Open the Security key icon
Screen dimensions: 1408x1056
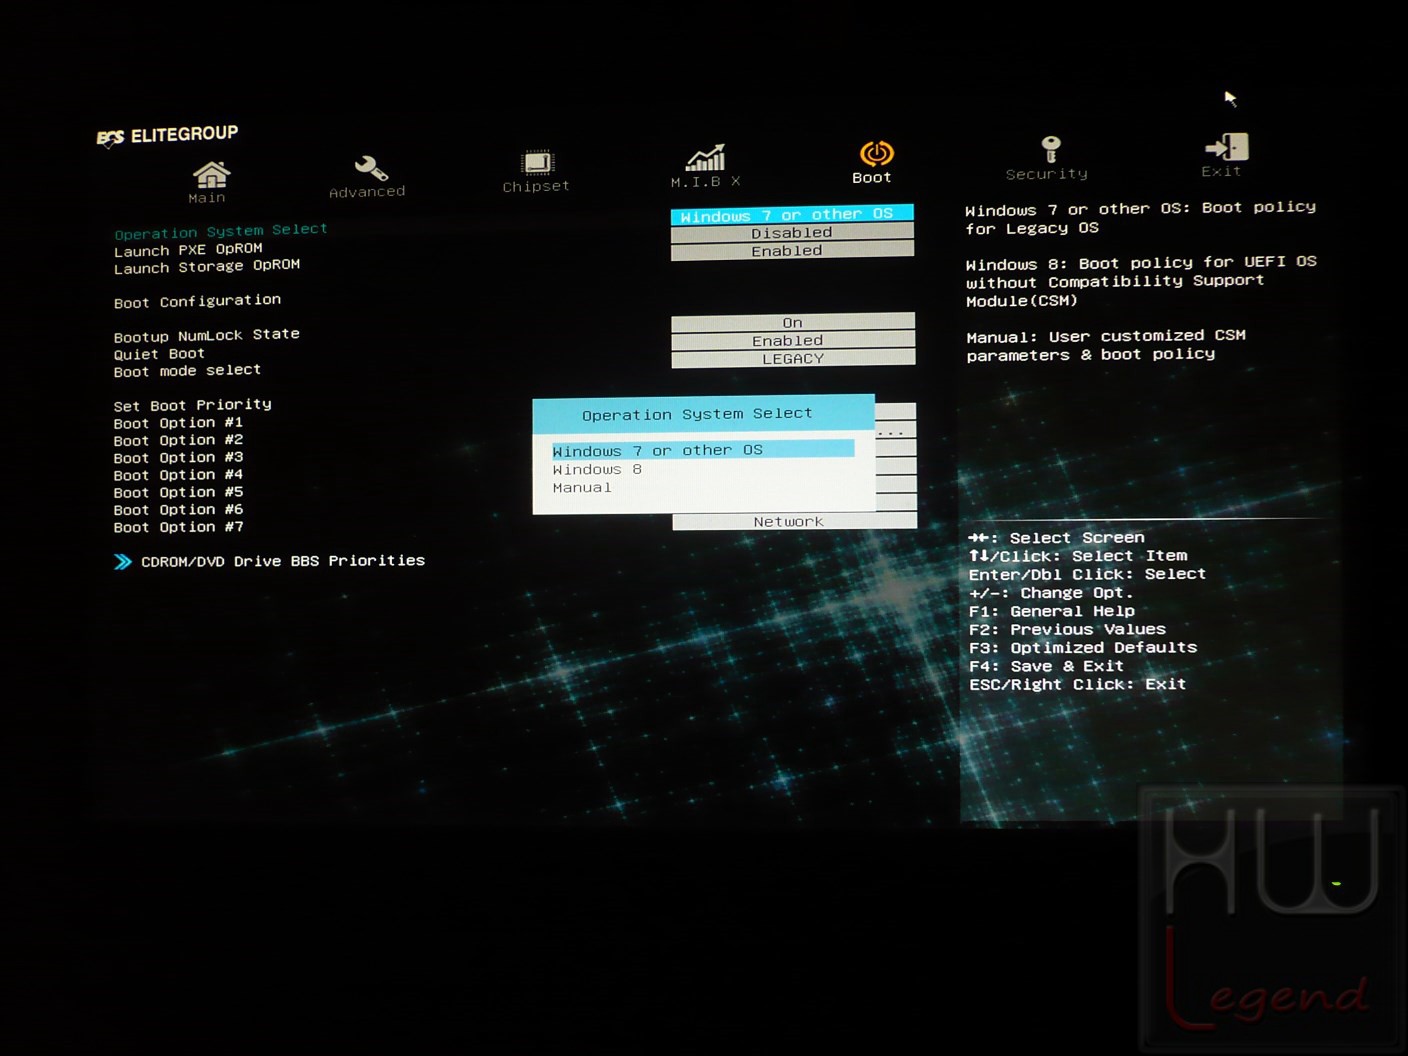(x=1051, y=149)
